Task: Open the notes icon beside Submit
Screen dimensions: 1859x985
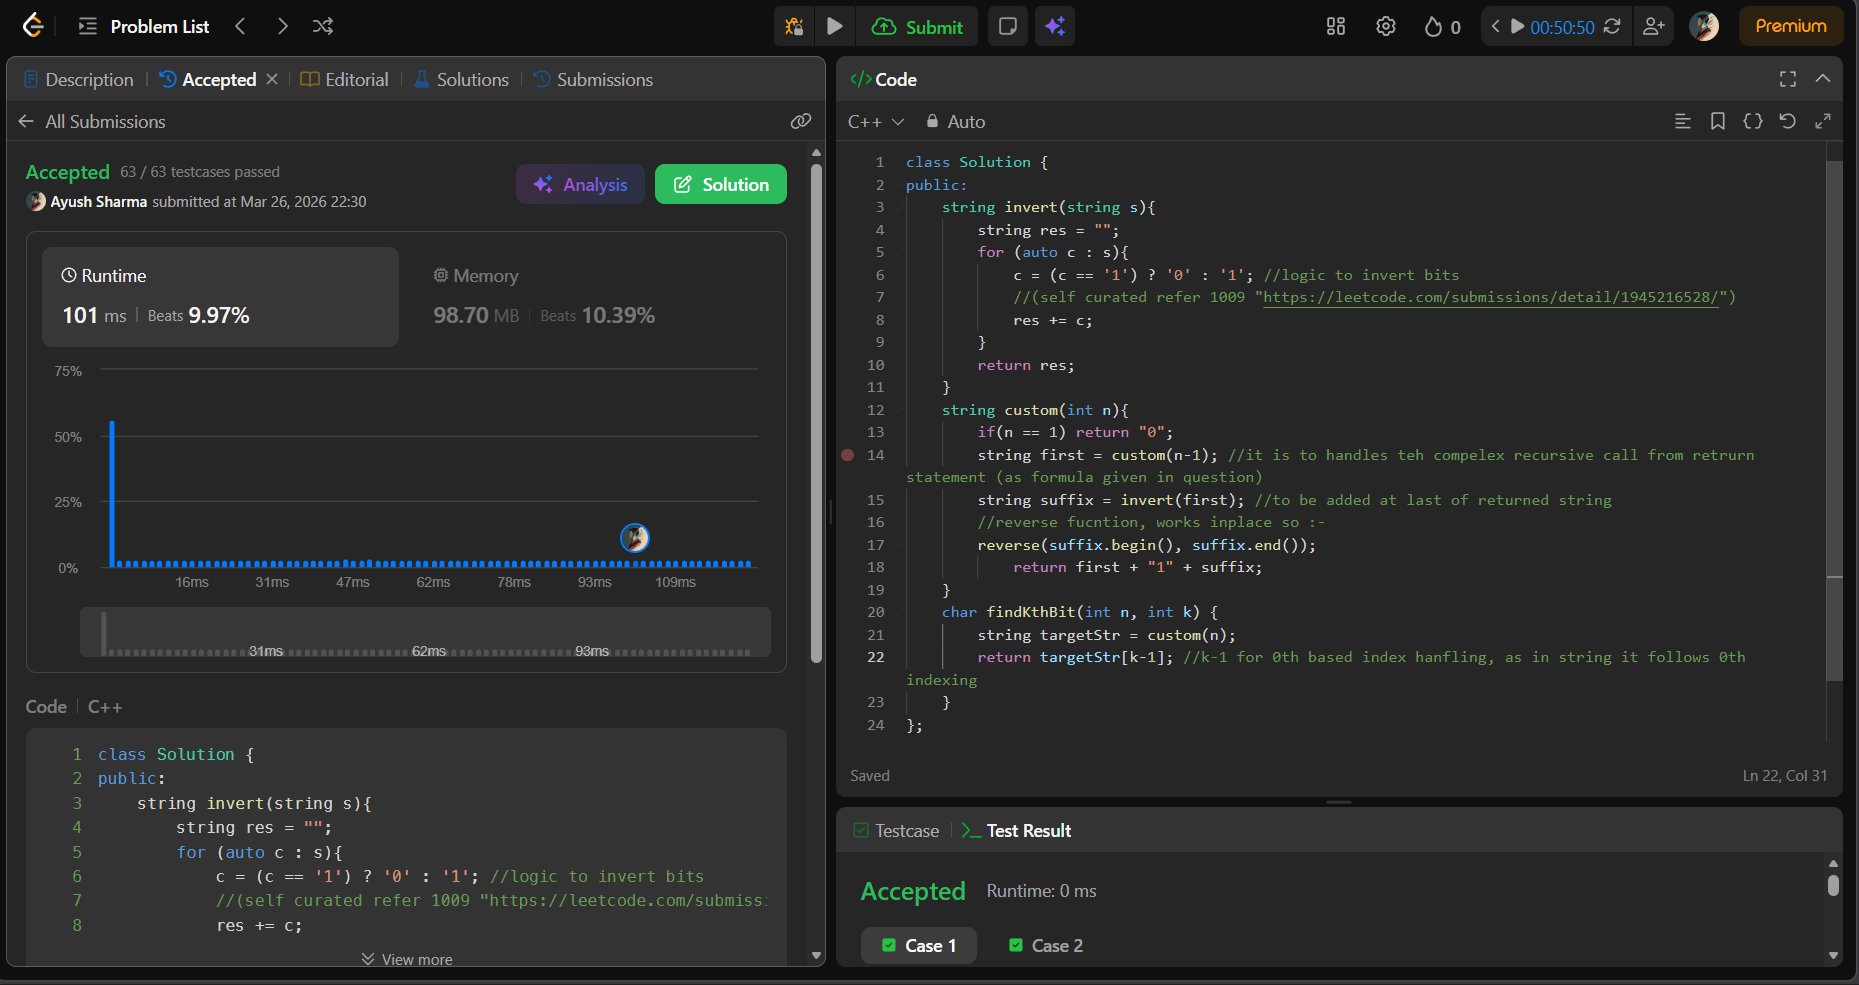Action: tap(1008, 27)
